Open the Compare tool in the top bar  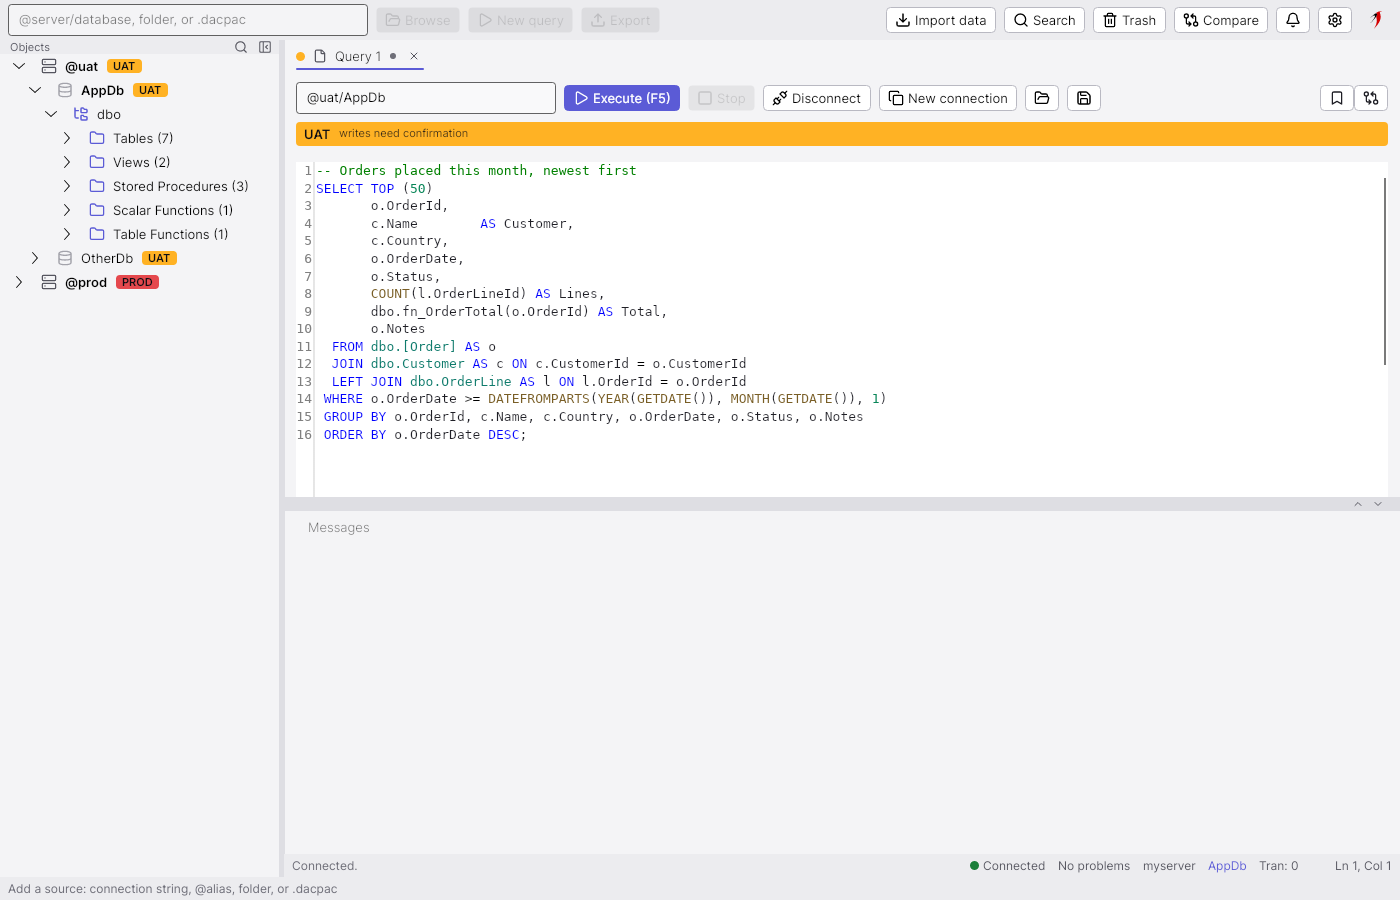pyautogui.click(x=1221, y=20)
